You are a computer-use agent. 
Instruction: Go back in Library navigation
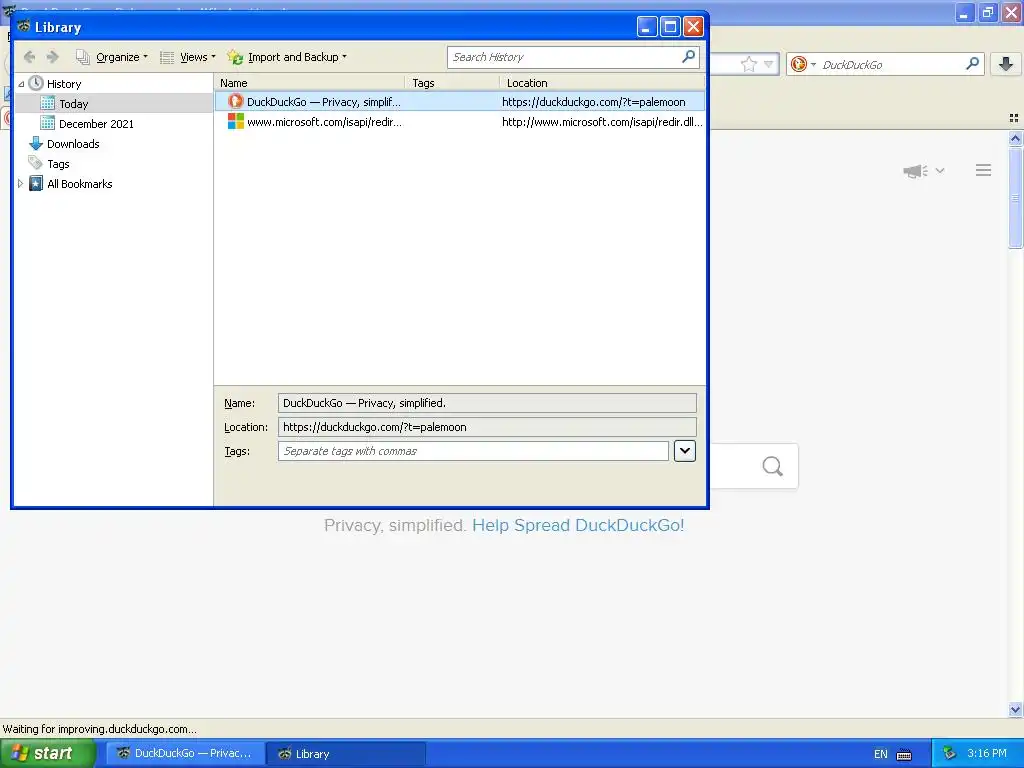pos(29,57)
